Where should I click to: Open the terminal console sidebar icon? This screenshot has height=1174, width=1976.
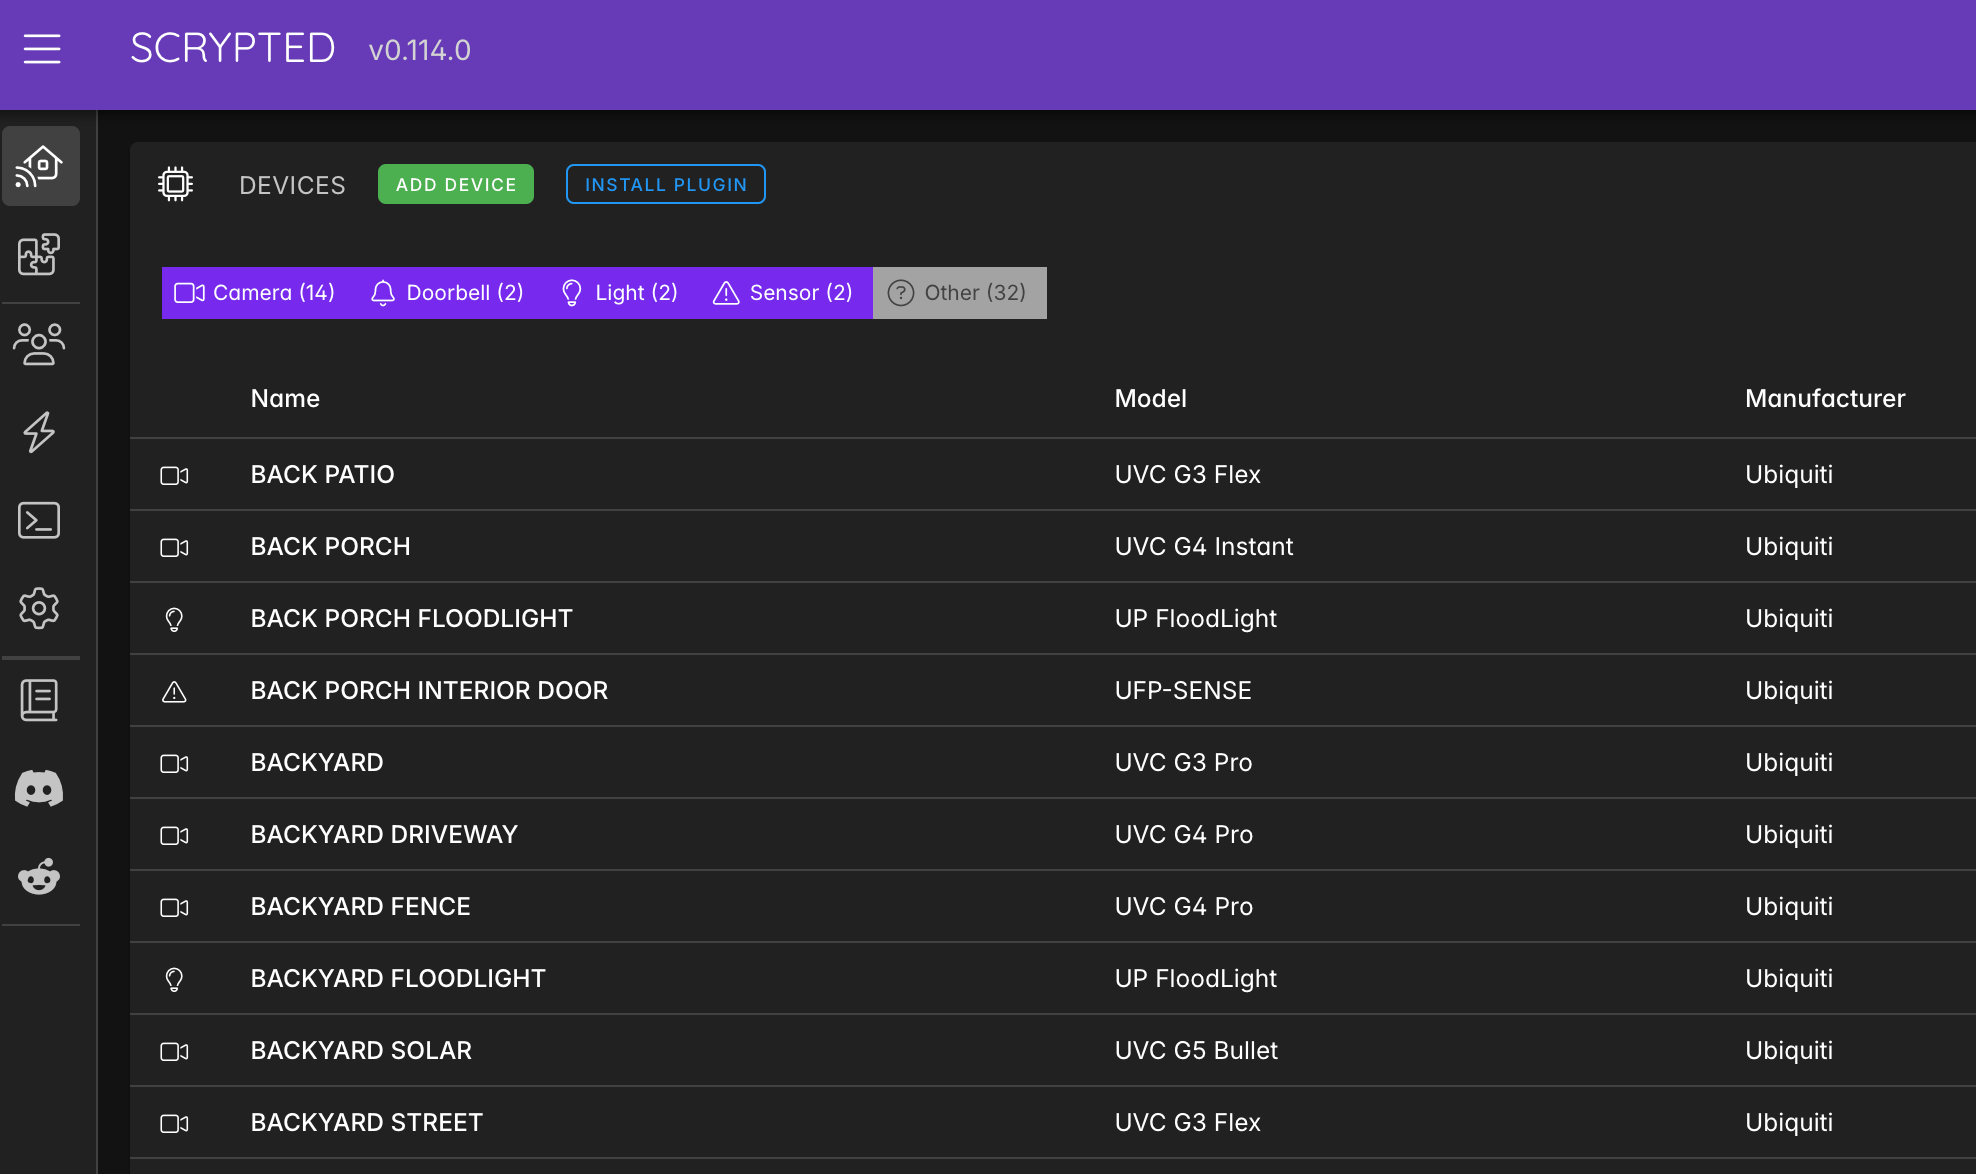[x=39, y=520]
